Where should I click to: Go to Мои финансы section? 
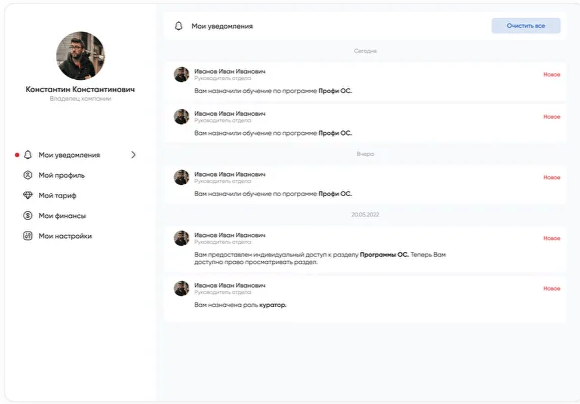(x=62, y=216)
